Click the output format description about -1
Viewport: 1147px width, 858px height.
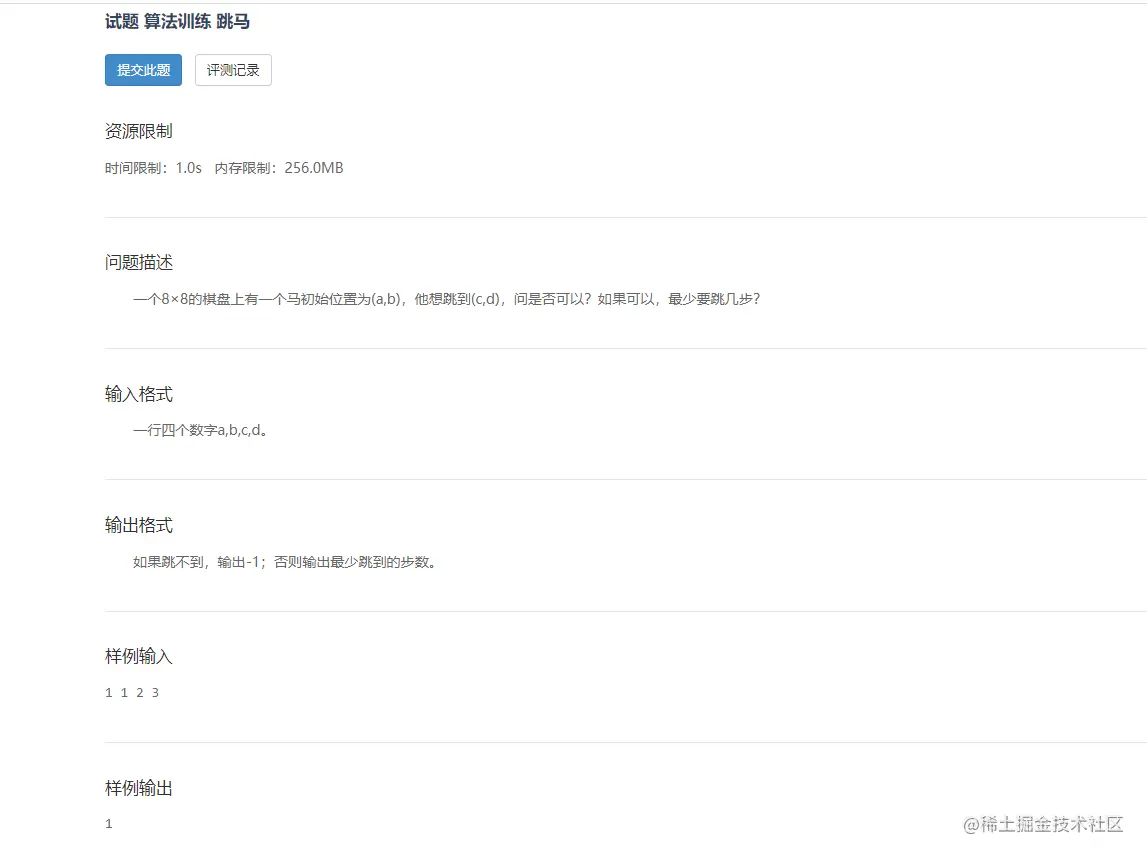pyautogui.click(x=285, y=561)
